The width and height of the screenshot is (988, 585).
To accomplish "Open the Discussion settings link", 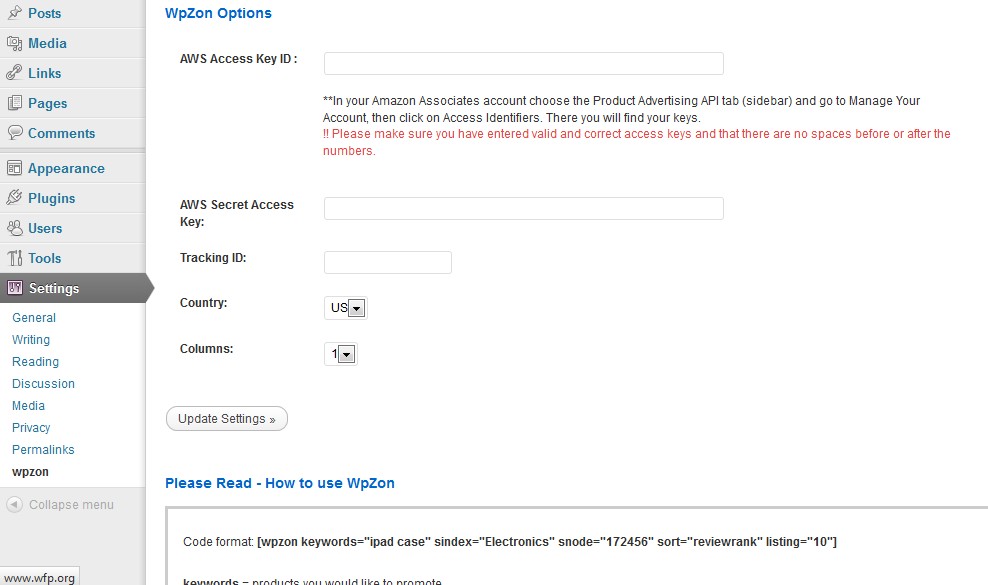I will (43, 383).
